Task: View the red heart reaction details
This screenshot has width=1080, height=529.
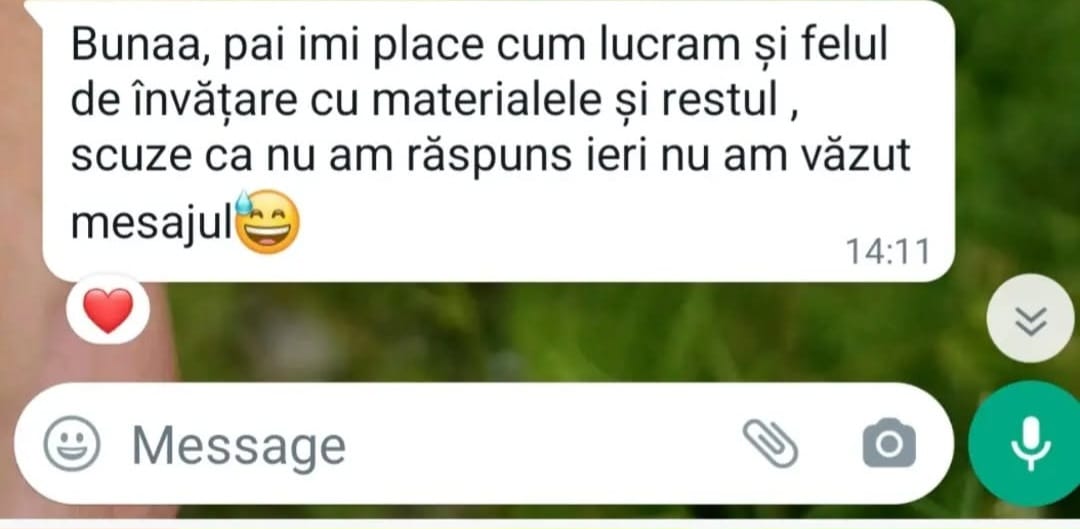Action: coord(107,311)
